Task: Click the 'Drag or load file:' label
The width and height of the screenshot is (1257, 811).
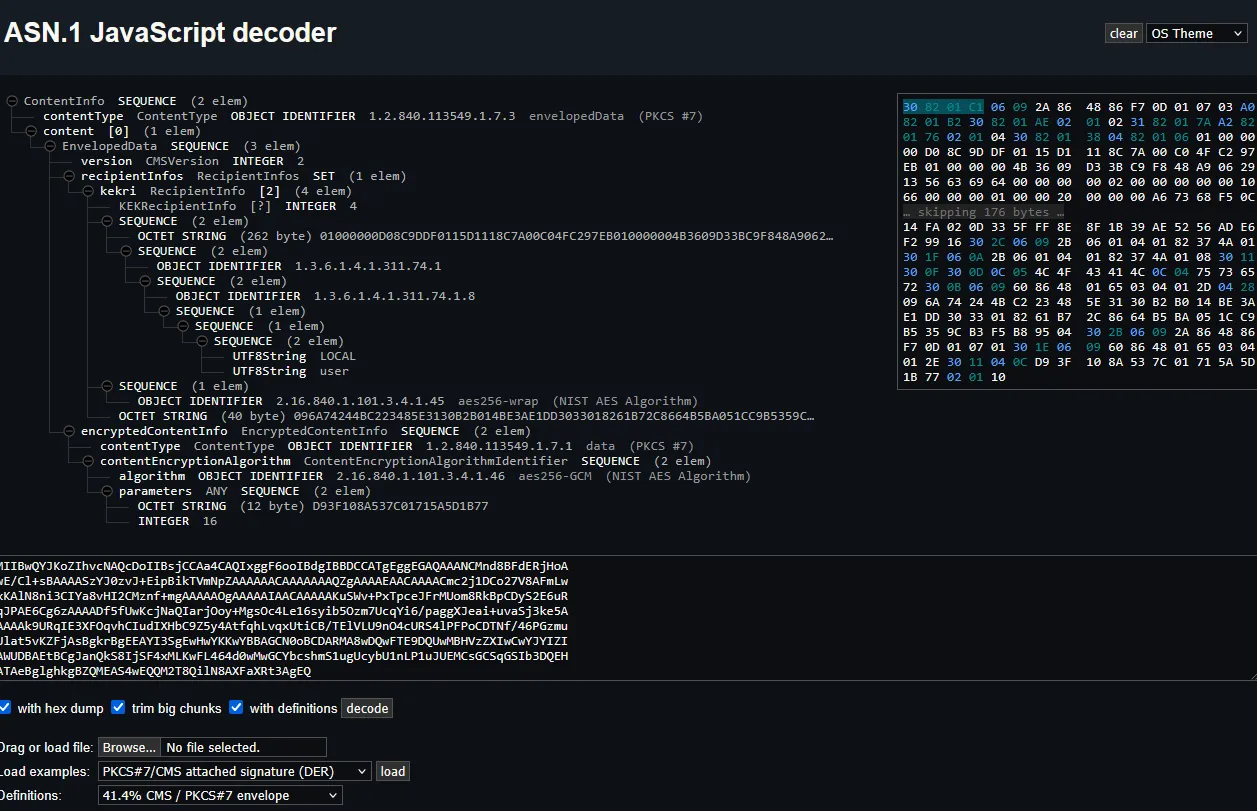Action: coord(46,747)
